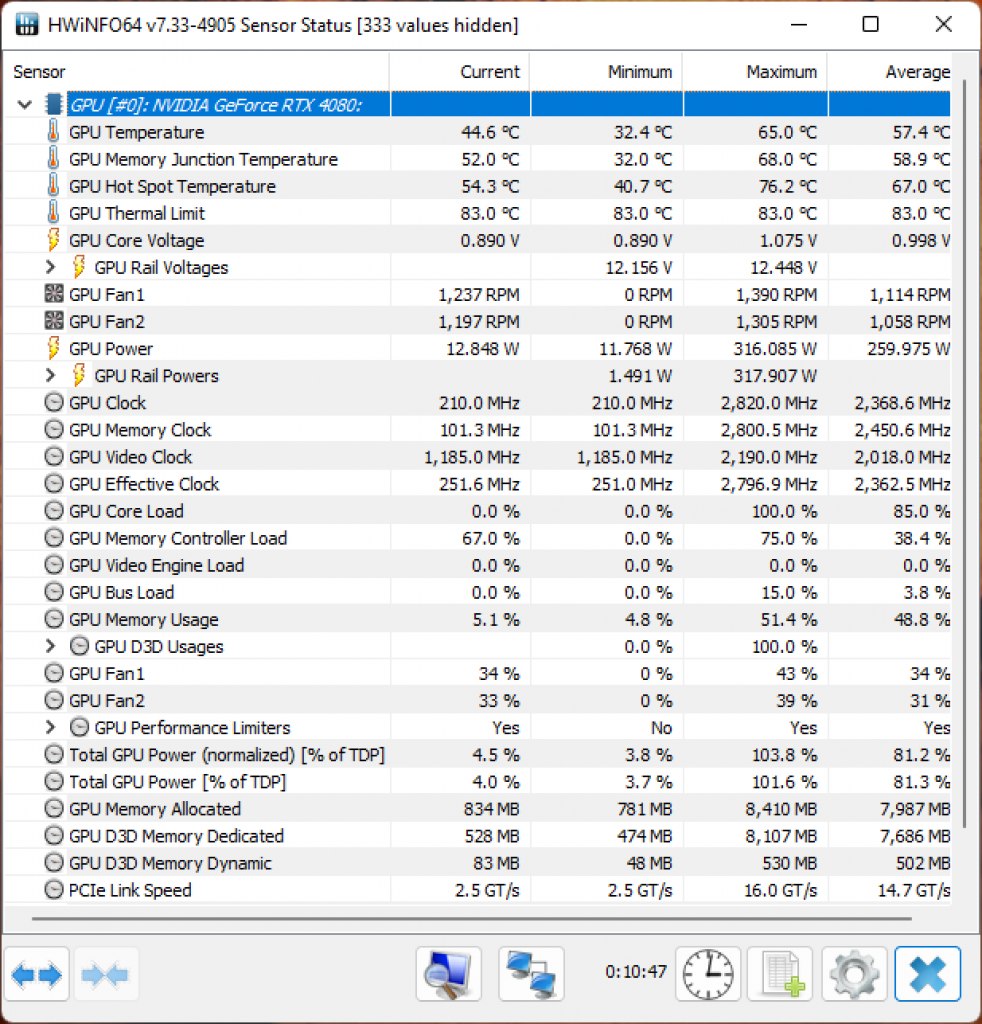
Task: Expand GPU Performance Limiters entry
Action: (50, 727)
